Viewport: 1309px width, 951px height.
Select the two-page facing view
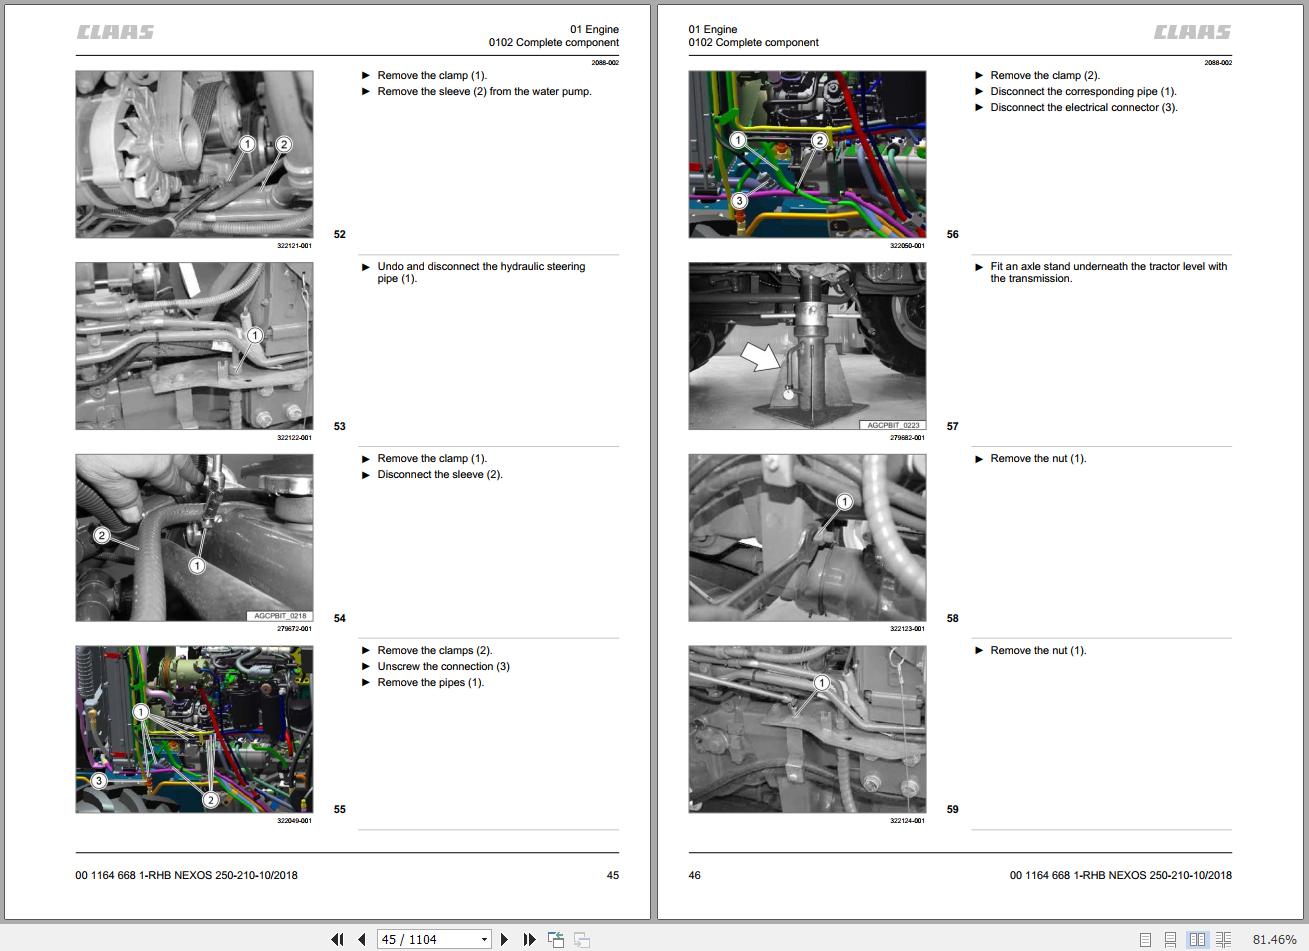click(x=1196, y=940)
